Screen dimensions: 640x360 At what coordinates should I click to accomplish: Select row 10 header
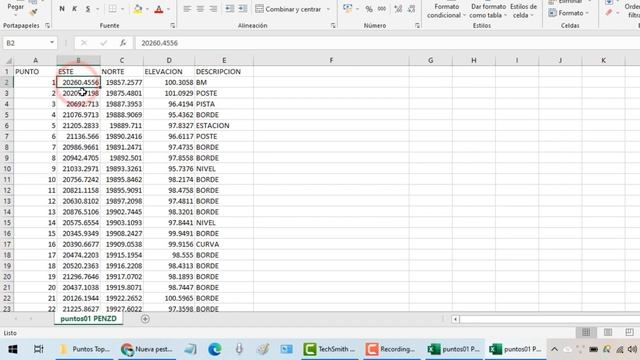click(x=7, y=169)
